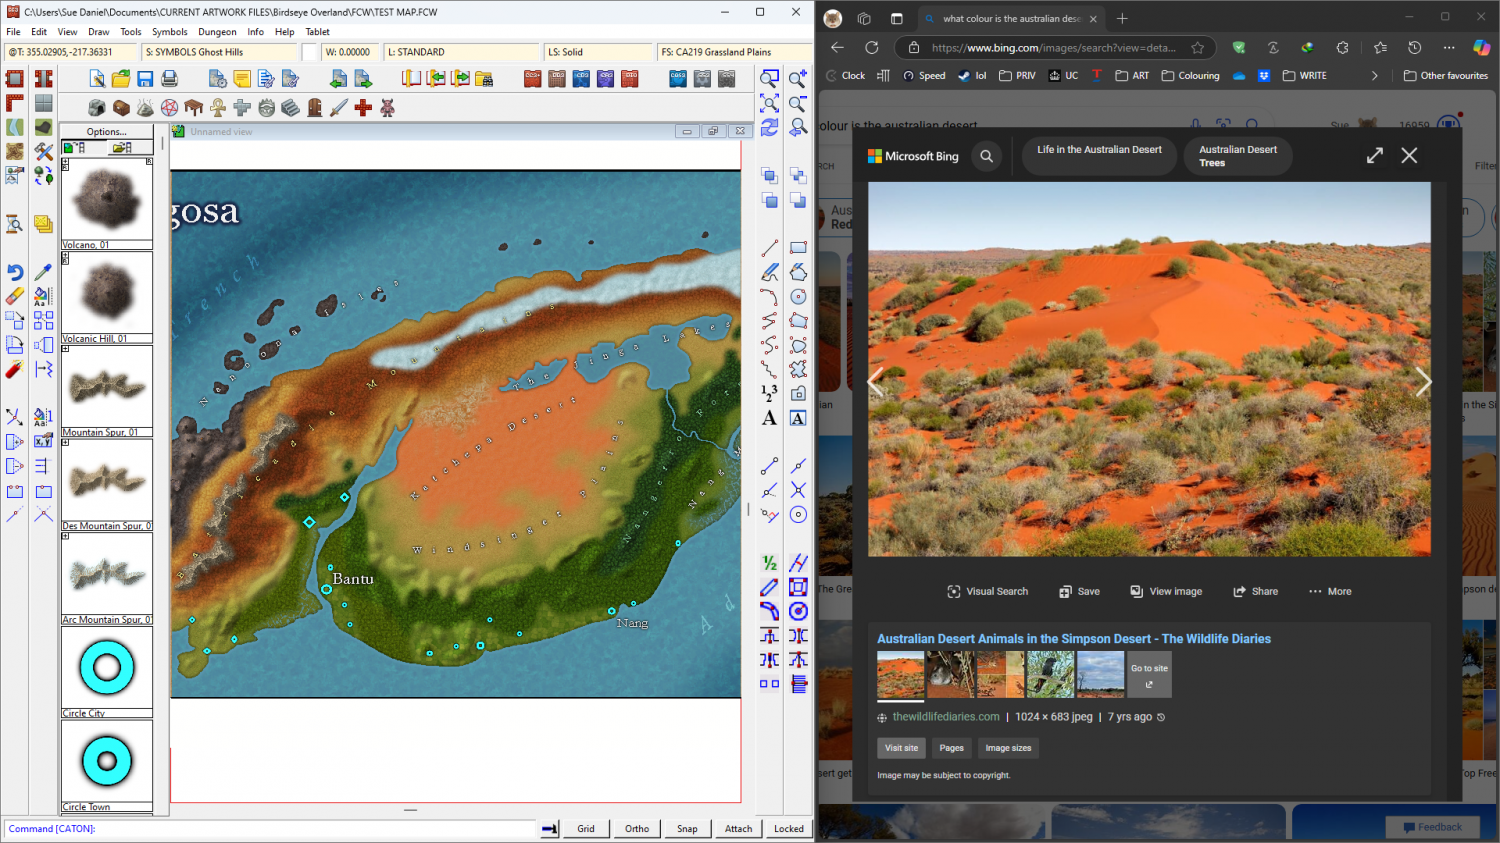The image size is (1500, 843).
Task: Select the pentagram symbol catalog icon
Action: [169, 107]
